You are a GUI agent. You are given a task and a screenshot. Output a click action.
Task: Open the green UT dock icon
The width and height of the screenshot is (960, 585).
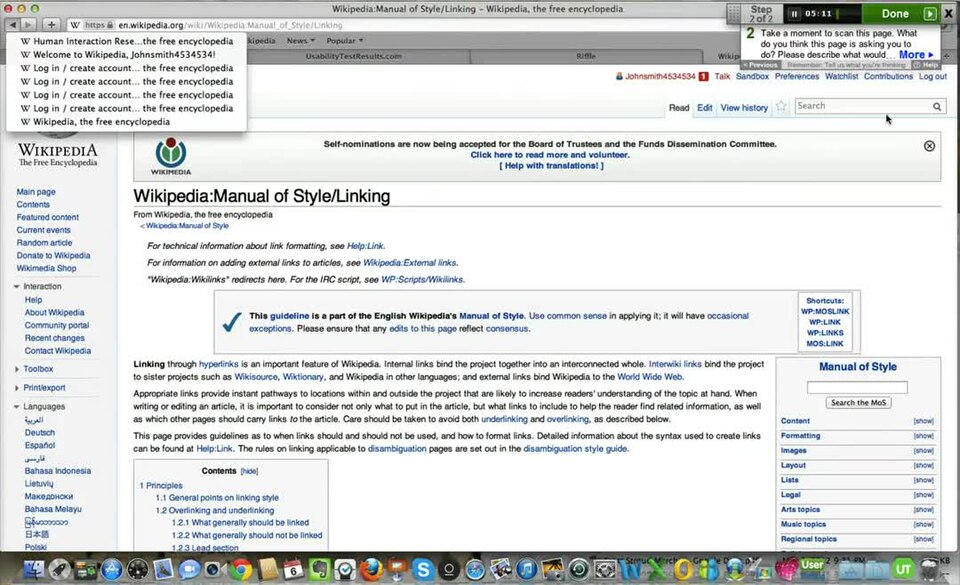tap(903, 570)
